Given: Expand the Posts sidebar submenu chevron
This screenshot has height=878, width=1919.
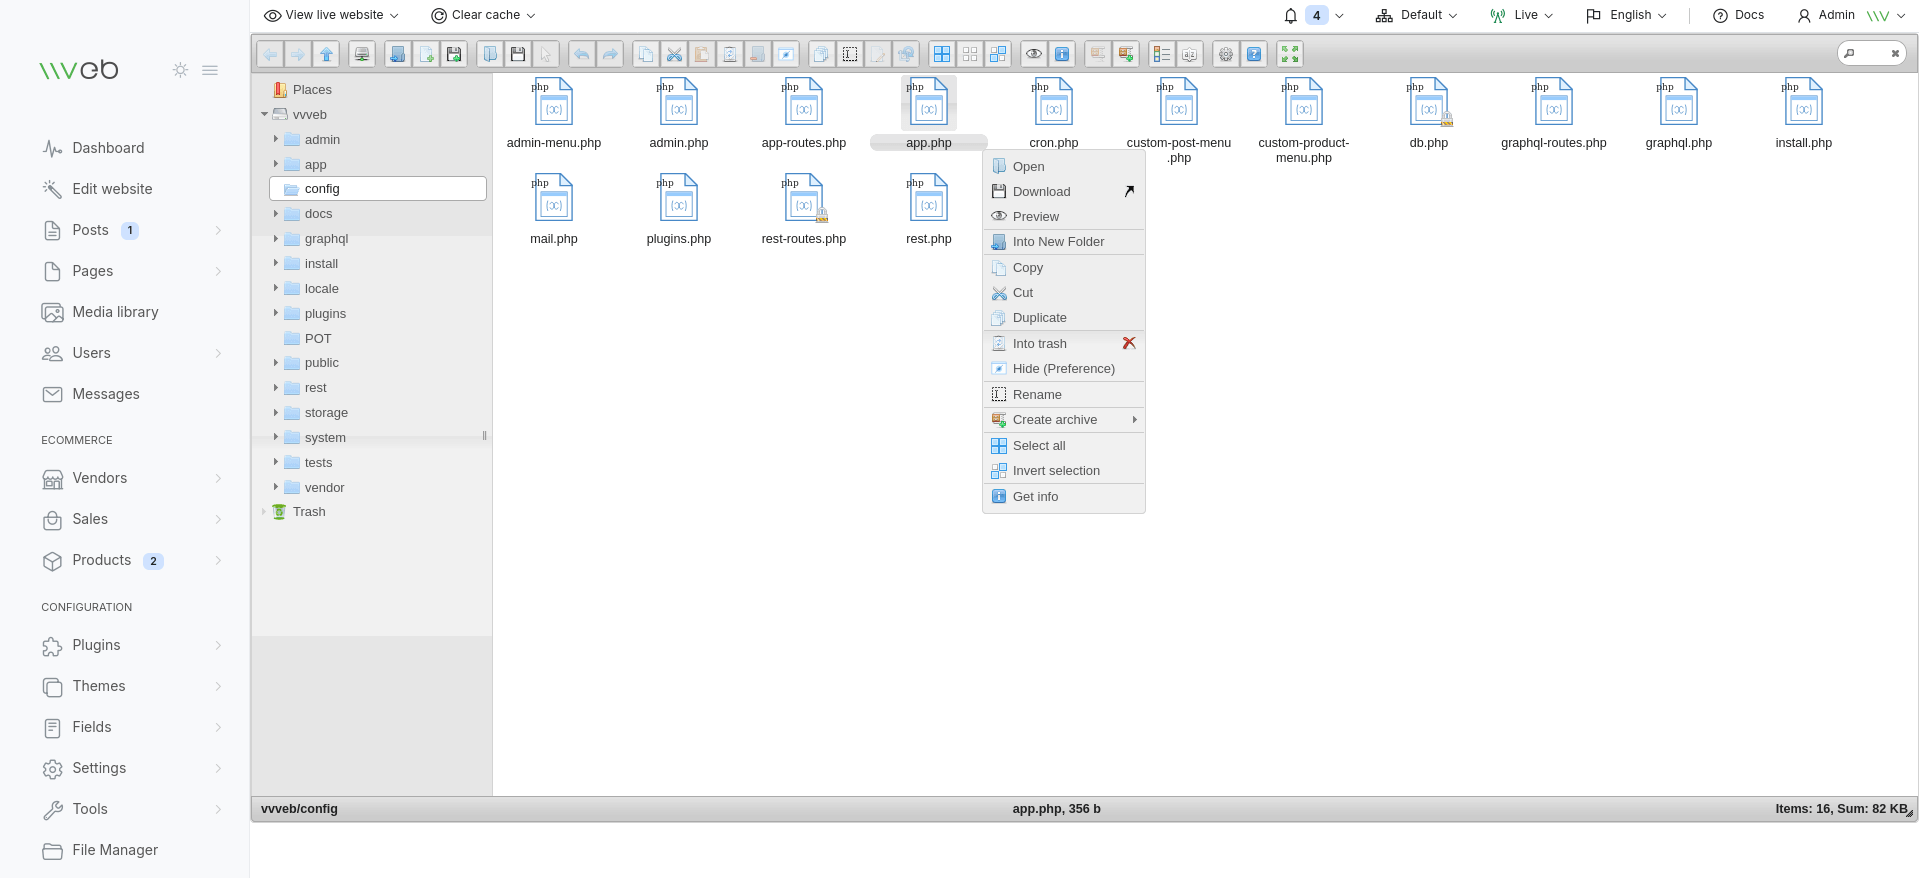Looking at the screenshot, I should point(218,230).
